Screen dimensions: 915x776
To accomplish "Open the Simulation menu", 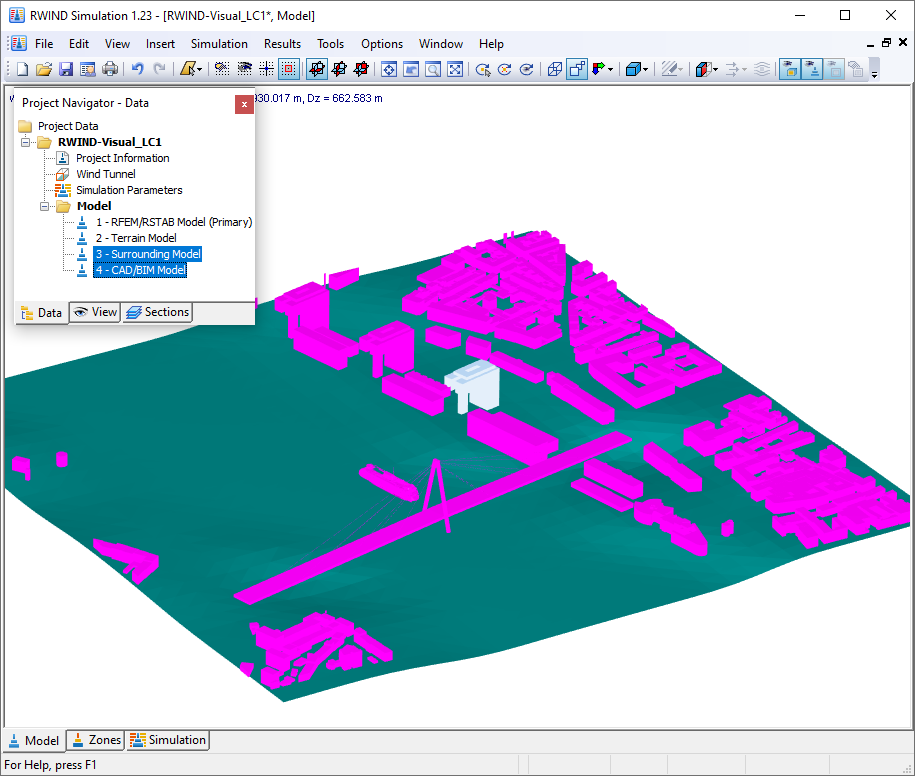I will click(x=218, y=44).
